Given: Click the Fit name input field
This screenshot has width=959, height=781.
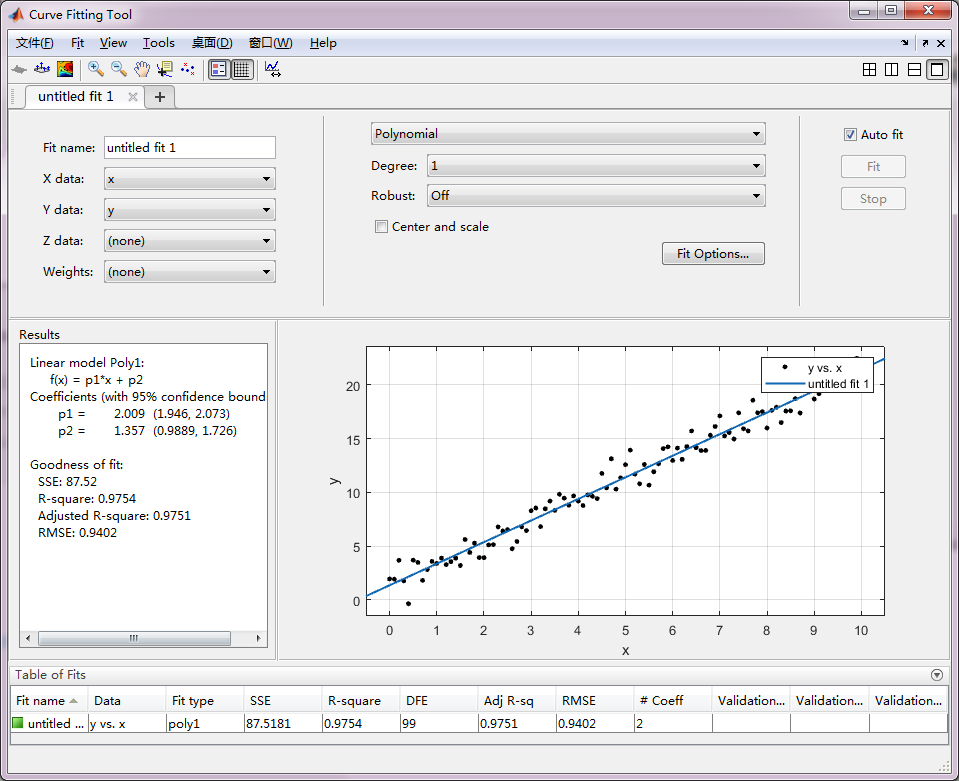Looking at the screenshot, I should coord(190,148).
